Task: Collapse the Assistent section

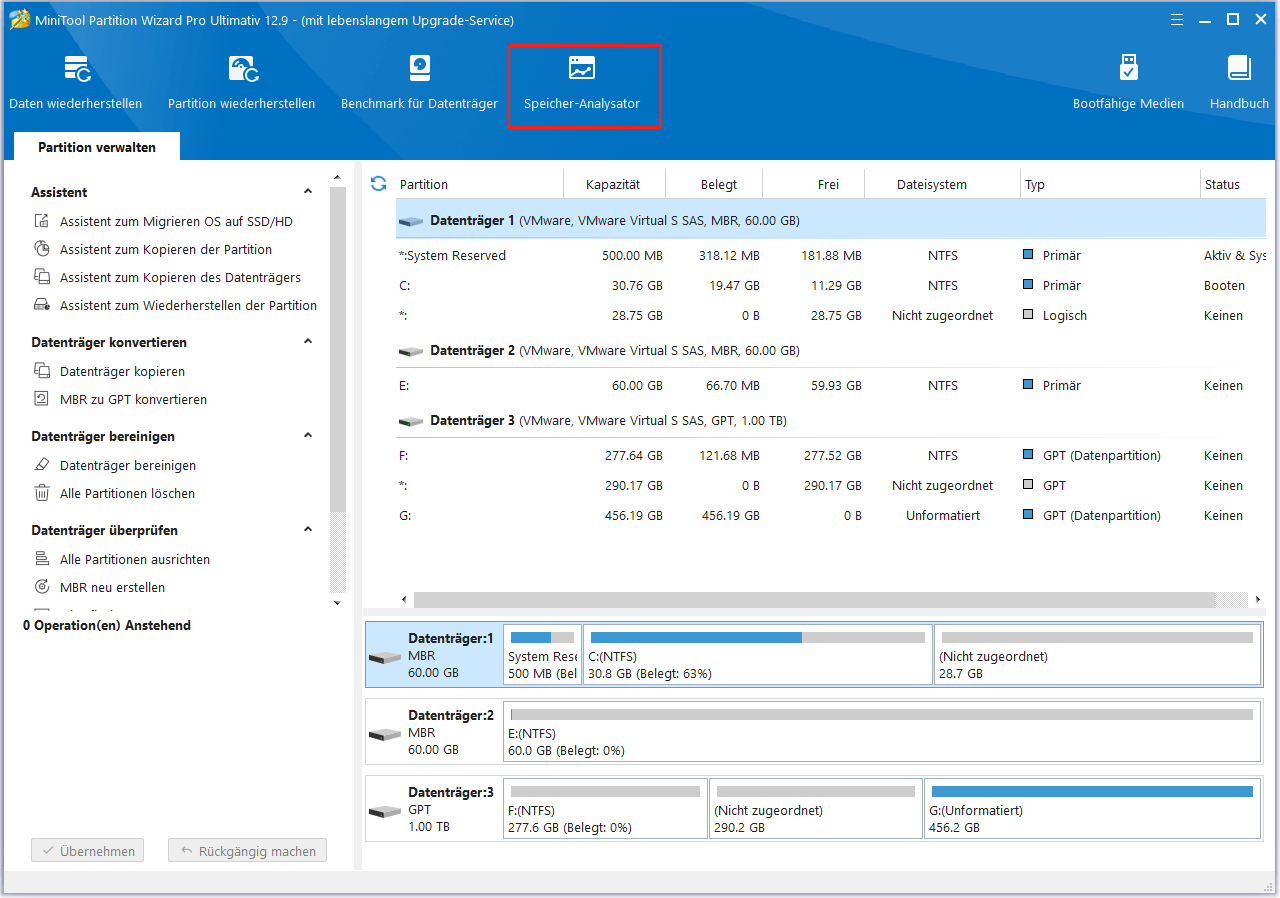Action: [308, 192]
